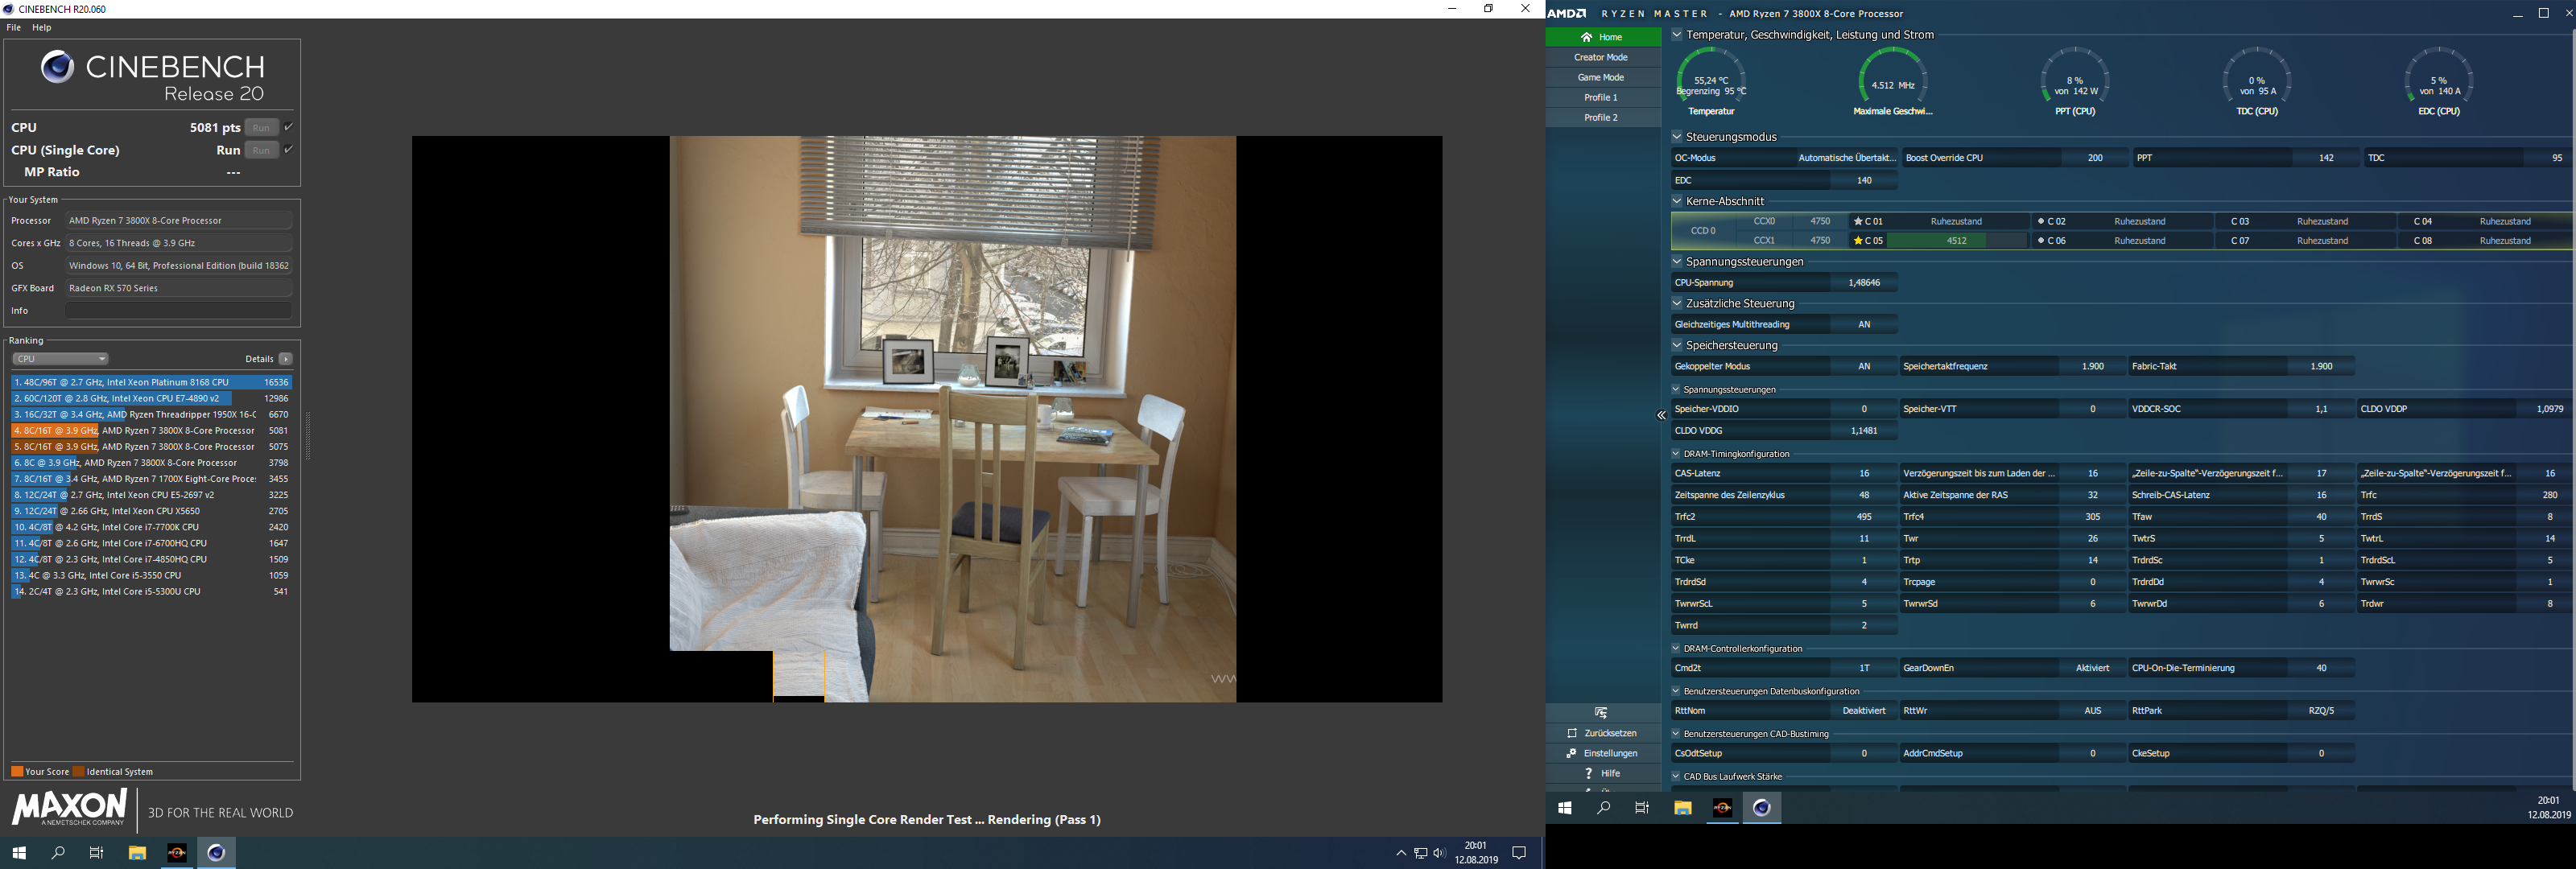Collapse sidebar with double-chevron arrow
This screenshot has height=869, width=2576.
point(1661,415)
